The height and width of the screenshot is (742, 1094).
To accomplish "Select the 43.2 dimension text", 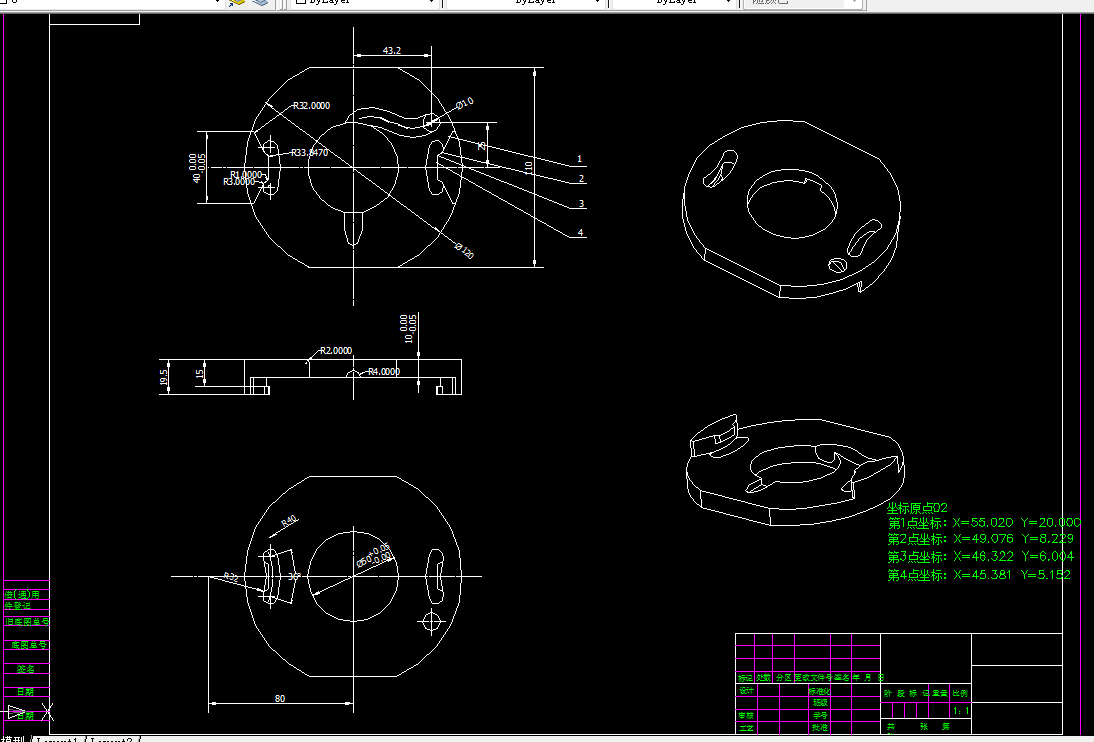I will (x=391, y=50).
